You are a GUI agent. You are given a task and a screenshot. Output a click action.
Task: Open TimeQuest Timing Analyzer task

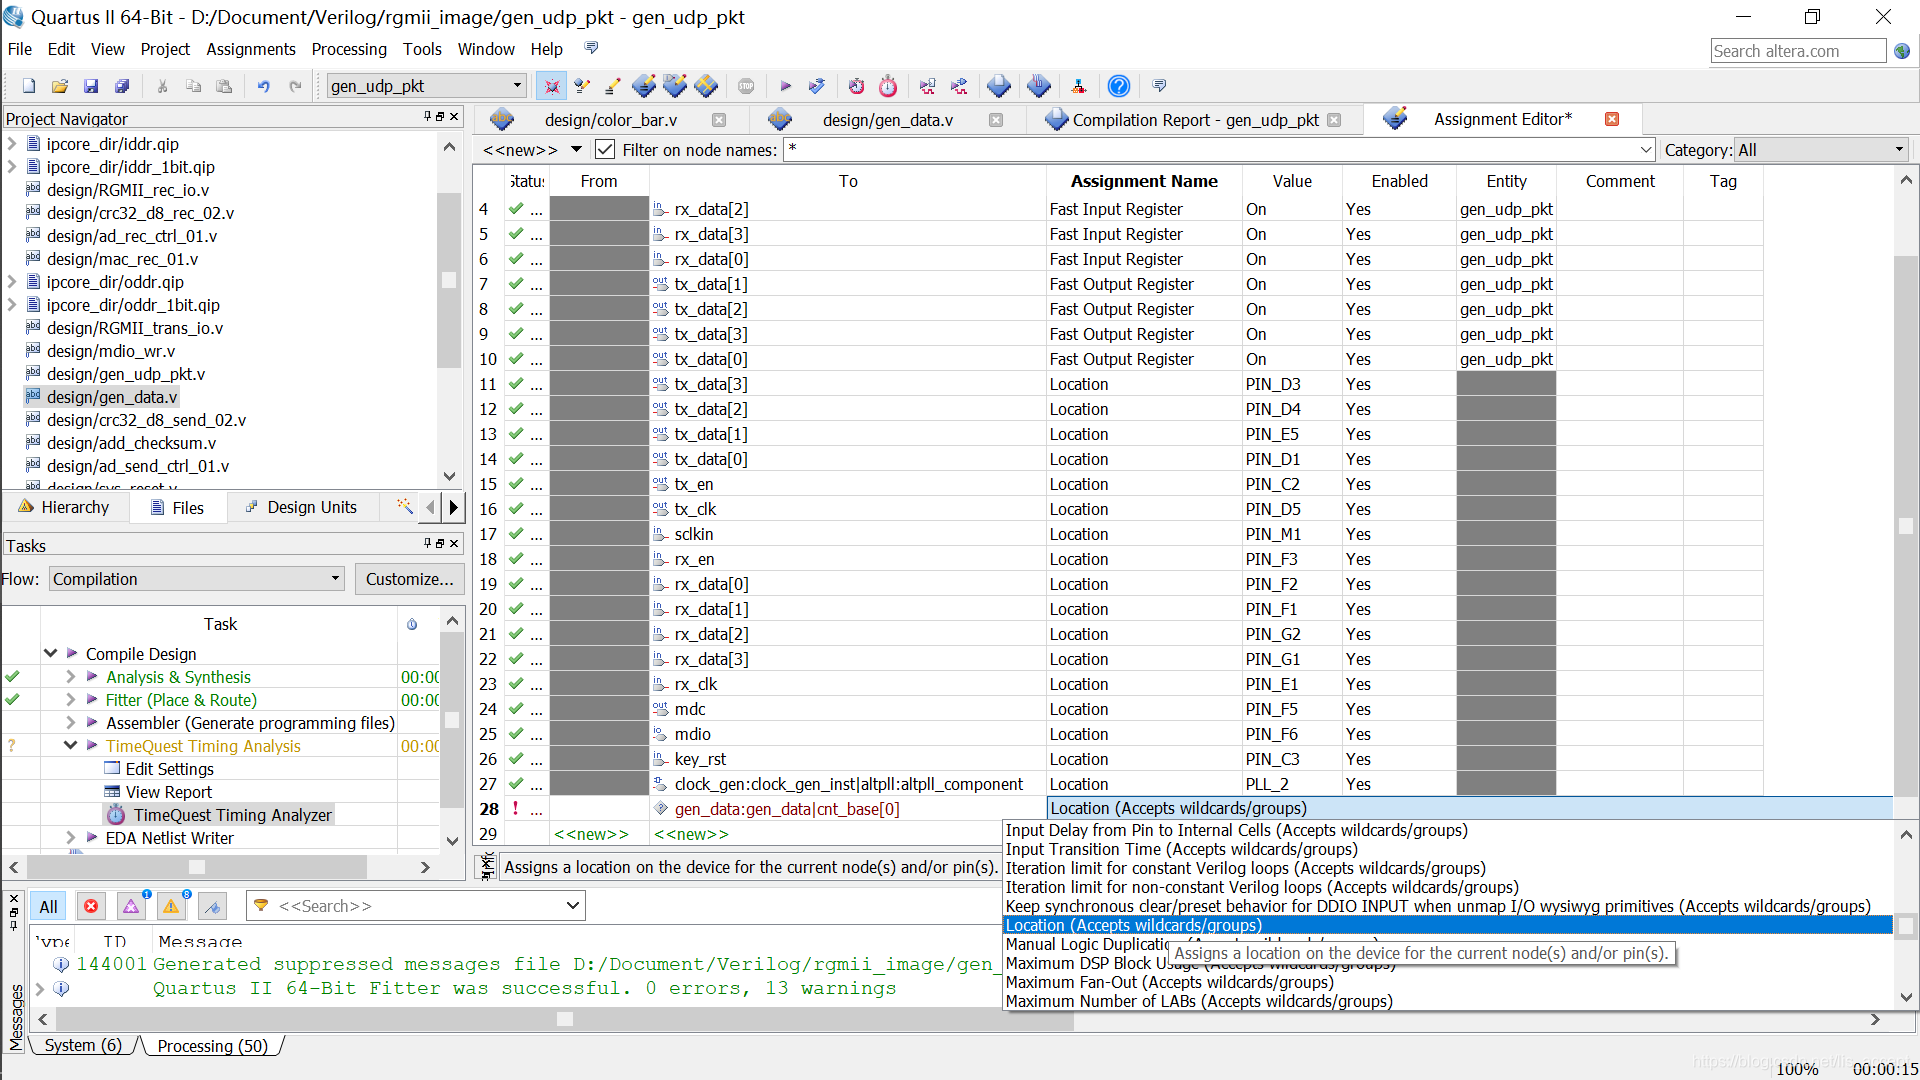tap(232, 815)
